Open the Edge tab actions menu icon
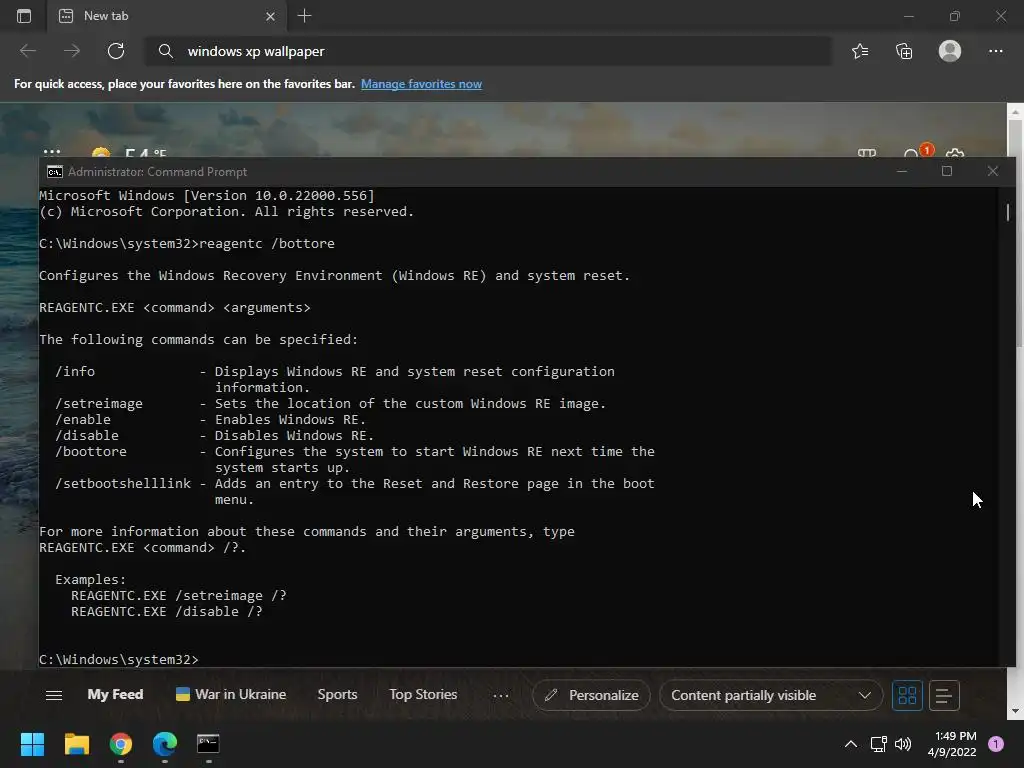 coord(24,16)
